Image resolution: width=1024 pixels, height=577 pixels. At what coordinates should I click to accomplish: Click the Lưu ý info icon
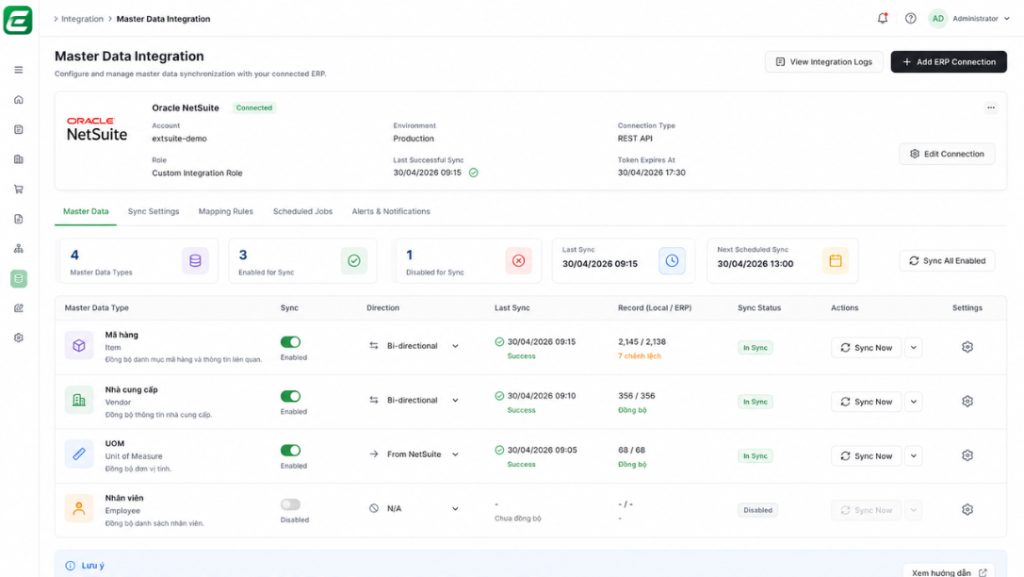70,566
